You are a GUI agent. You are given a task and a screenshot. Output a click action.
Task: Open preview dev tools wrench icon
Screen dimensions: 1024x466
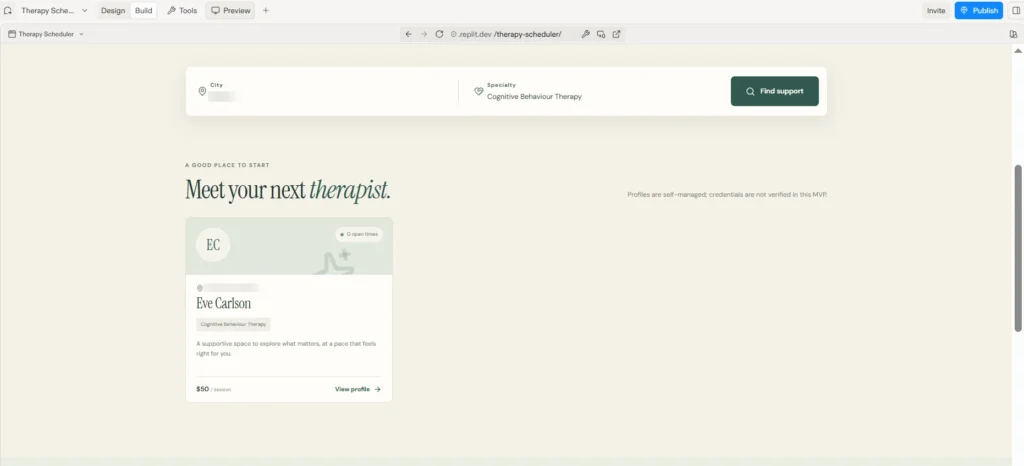(586, 34)
